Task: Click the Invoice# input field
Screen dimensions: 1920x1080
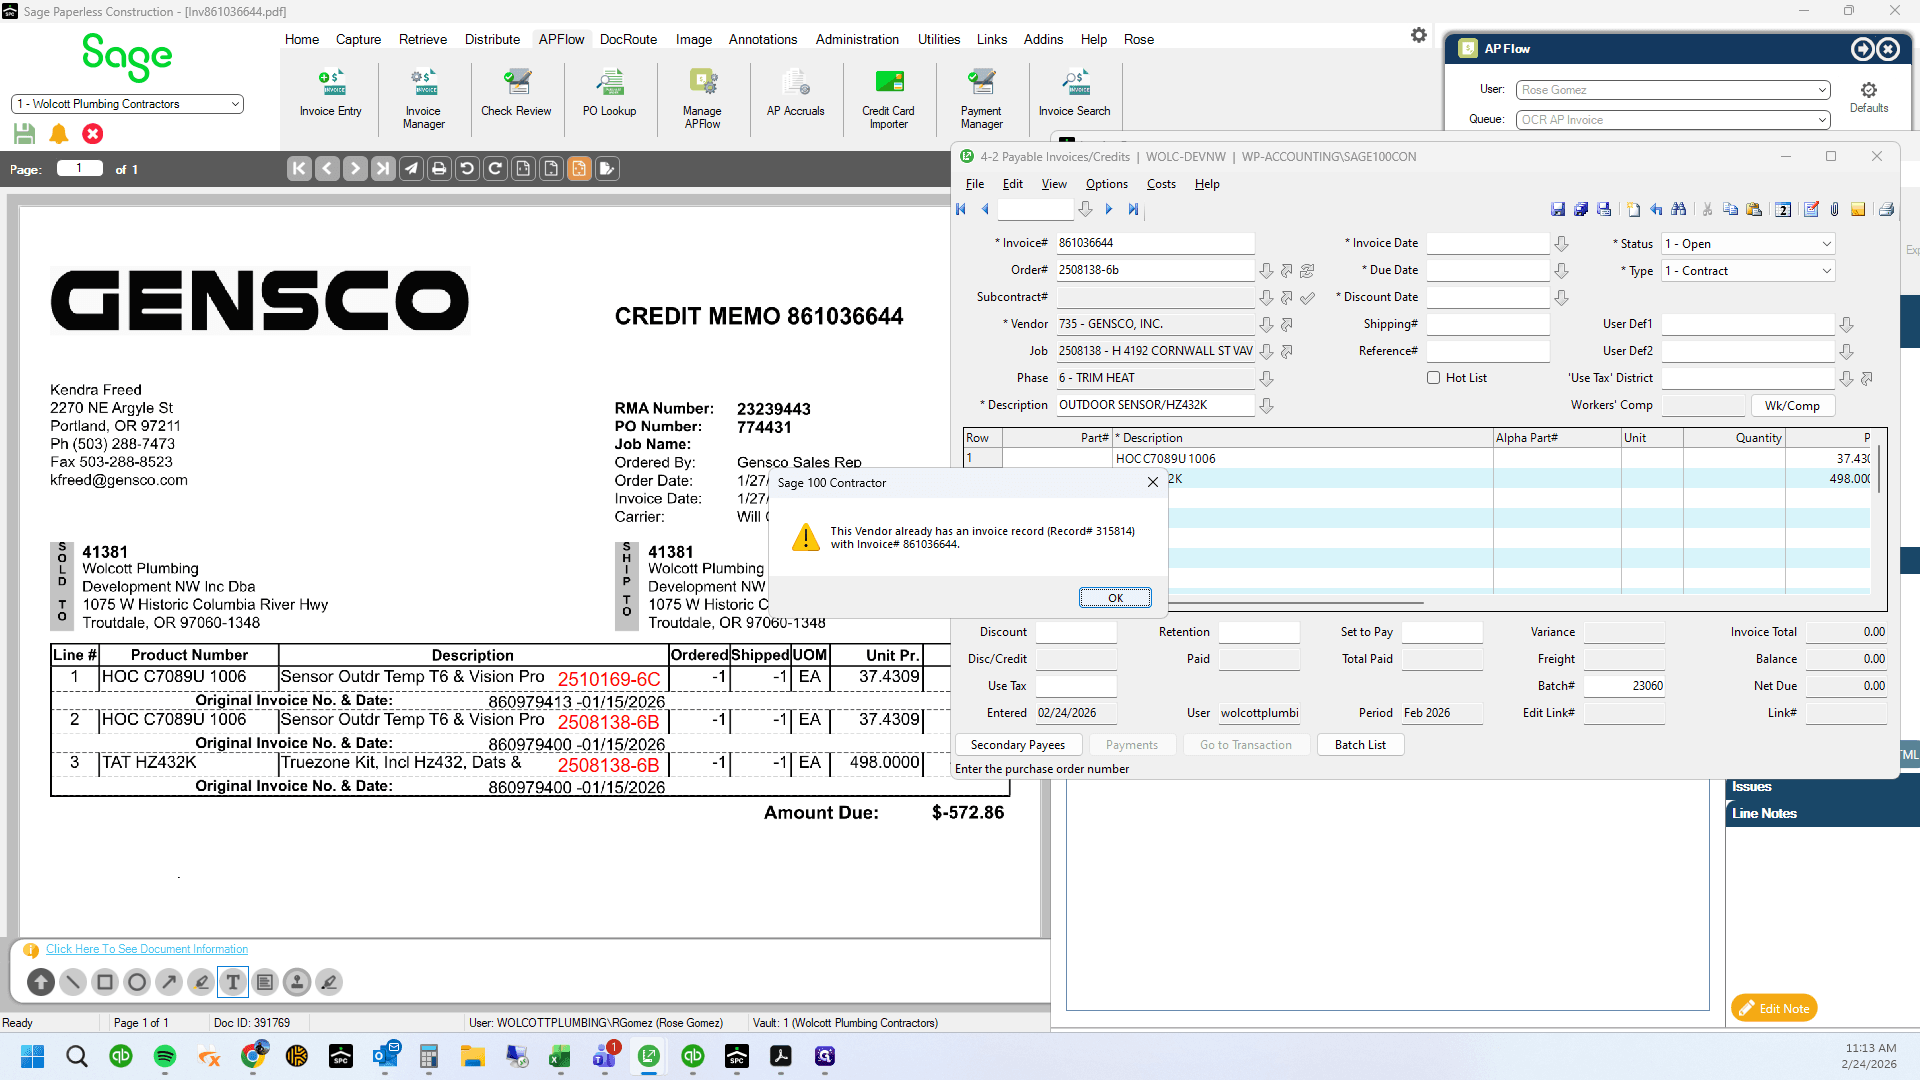Action: click(1155, 243)
